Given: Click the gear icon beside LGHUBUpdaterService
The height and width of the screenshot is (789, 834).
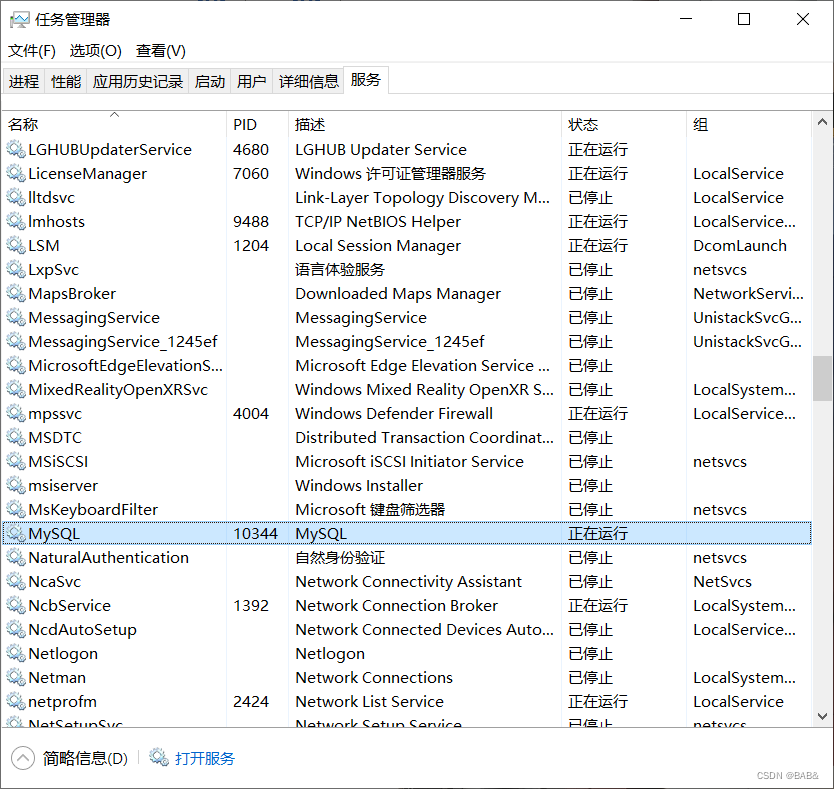Looking at the screenshot, I should pos(16,150).
